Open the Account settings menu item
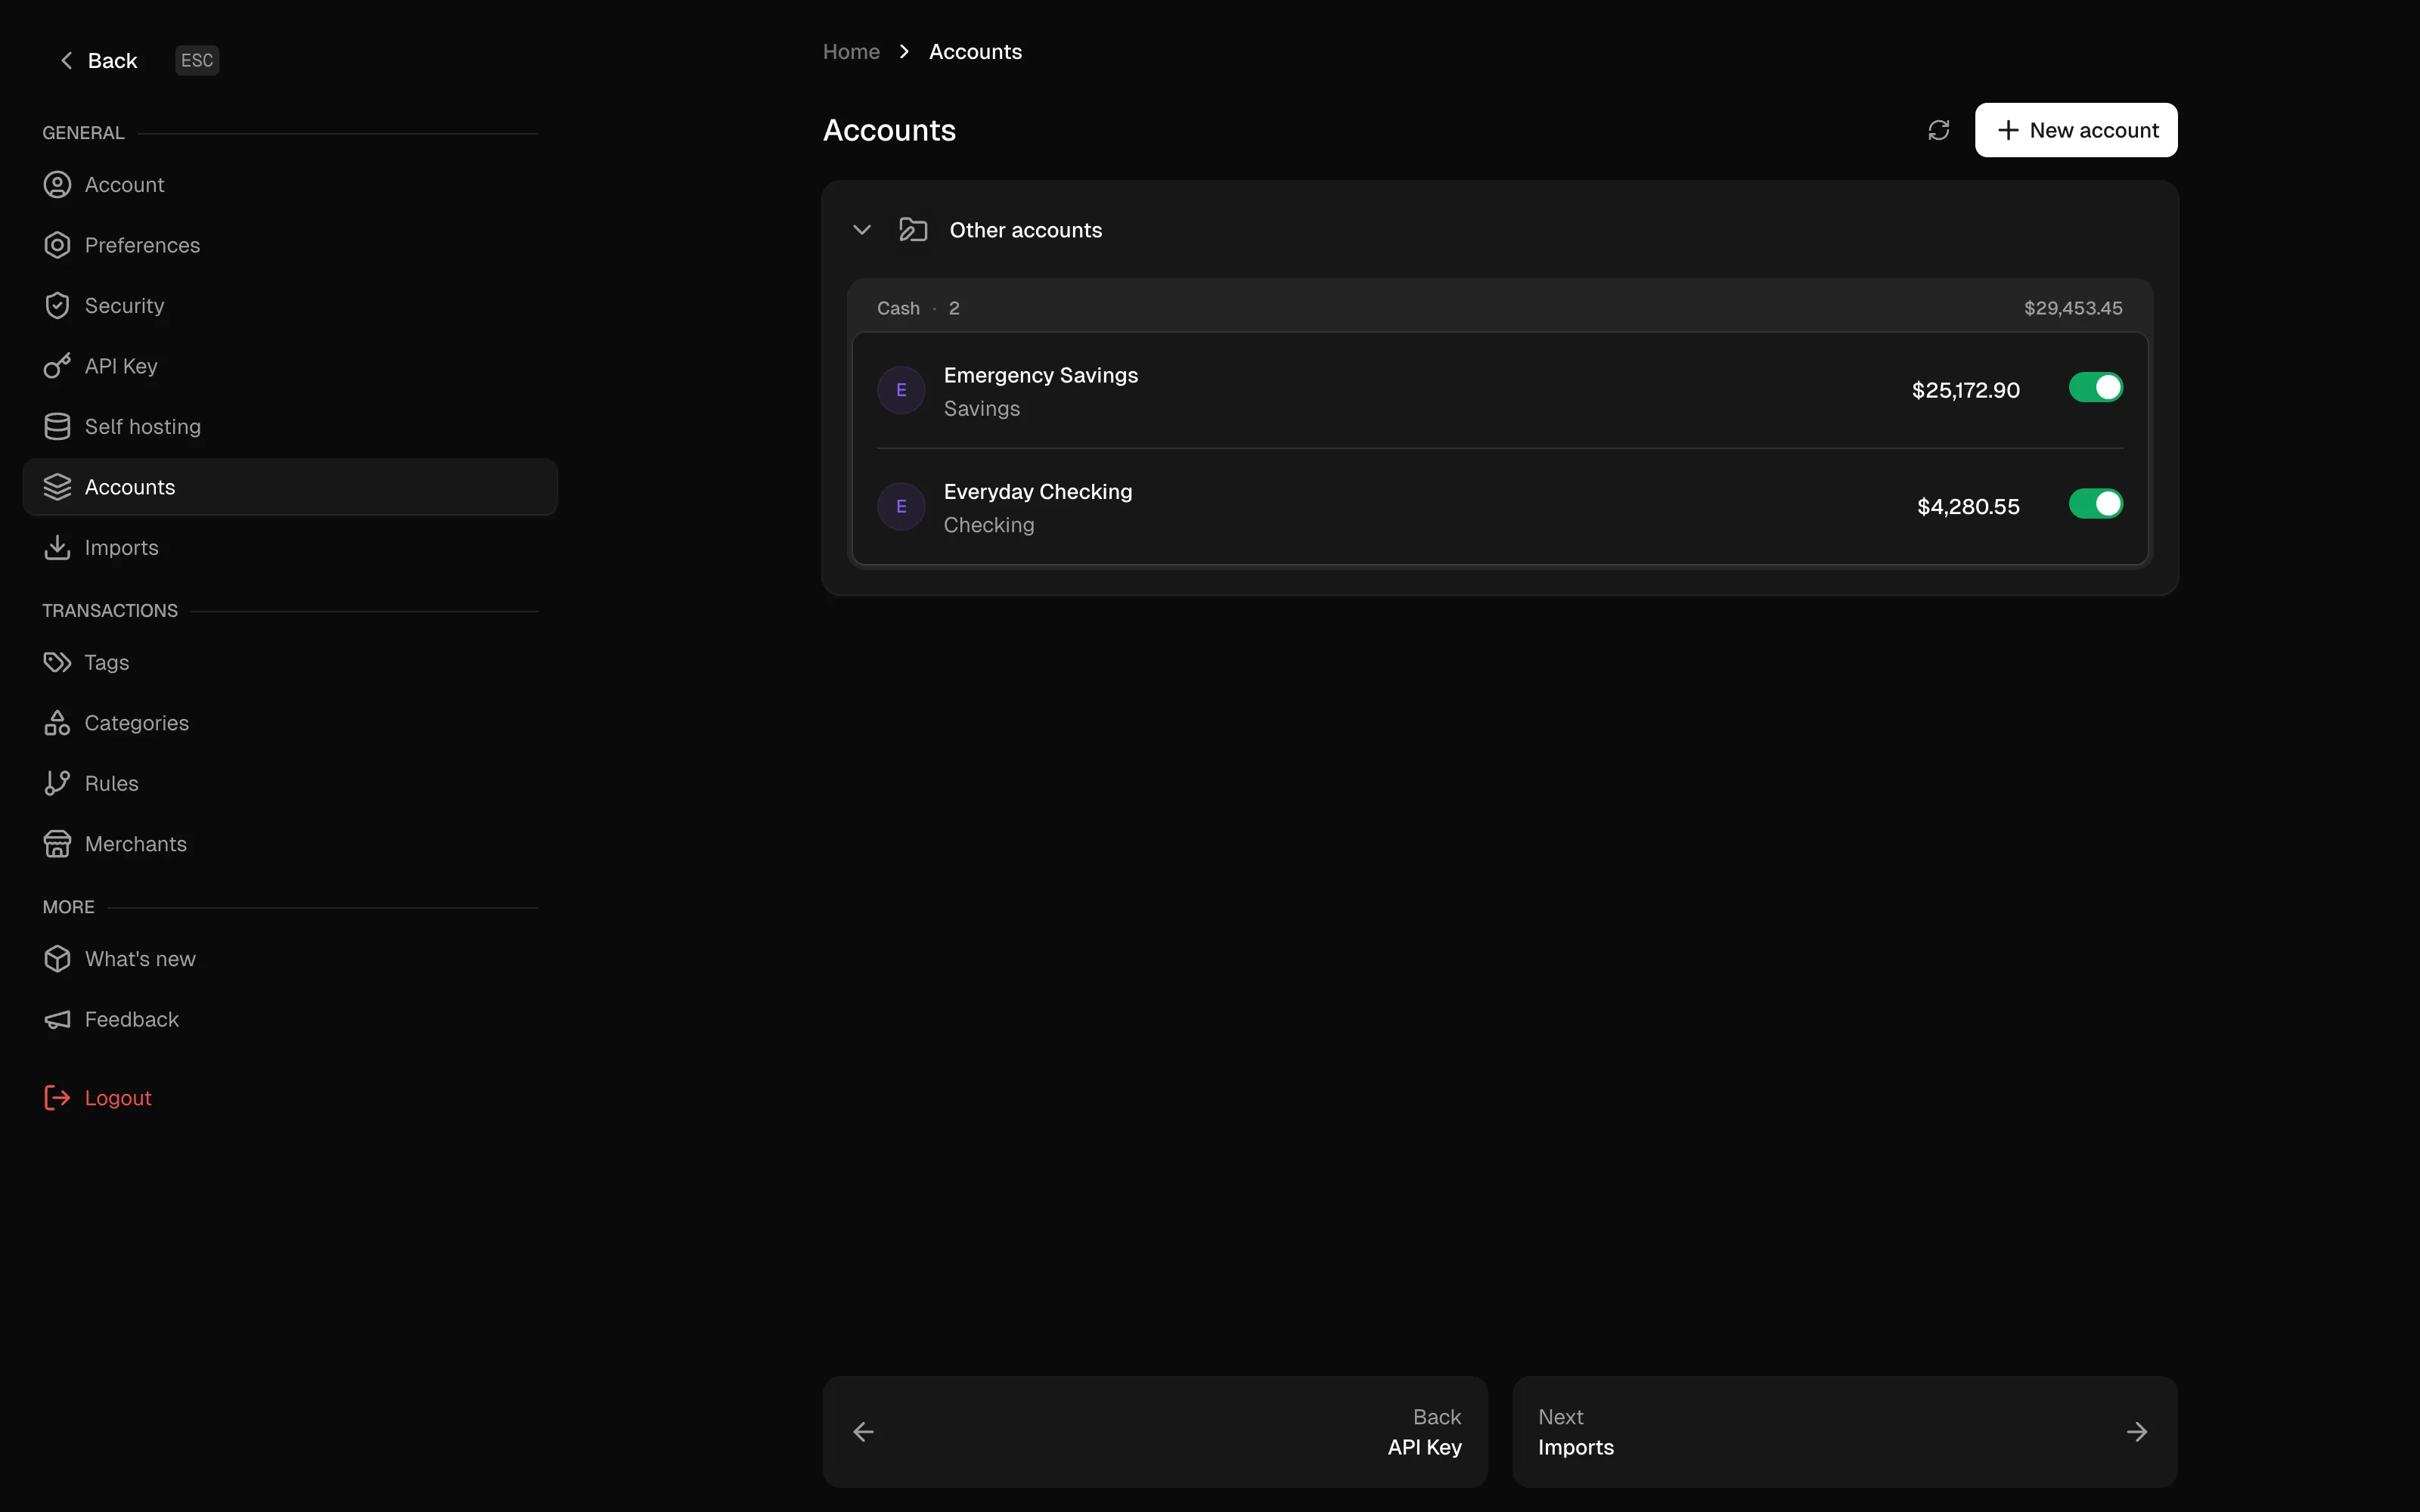Image resolution: width=2420 pixels, height=1512 pixels. (290, 185)
